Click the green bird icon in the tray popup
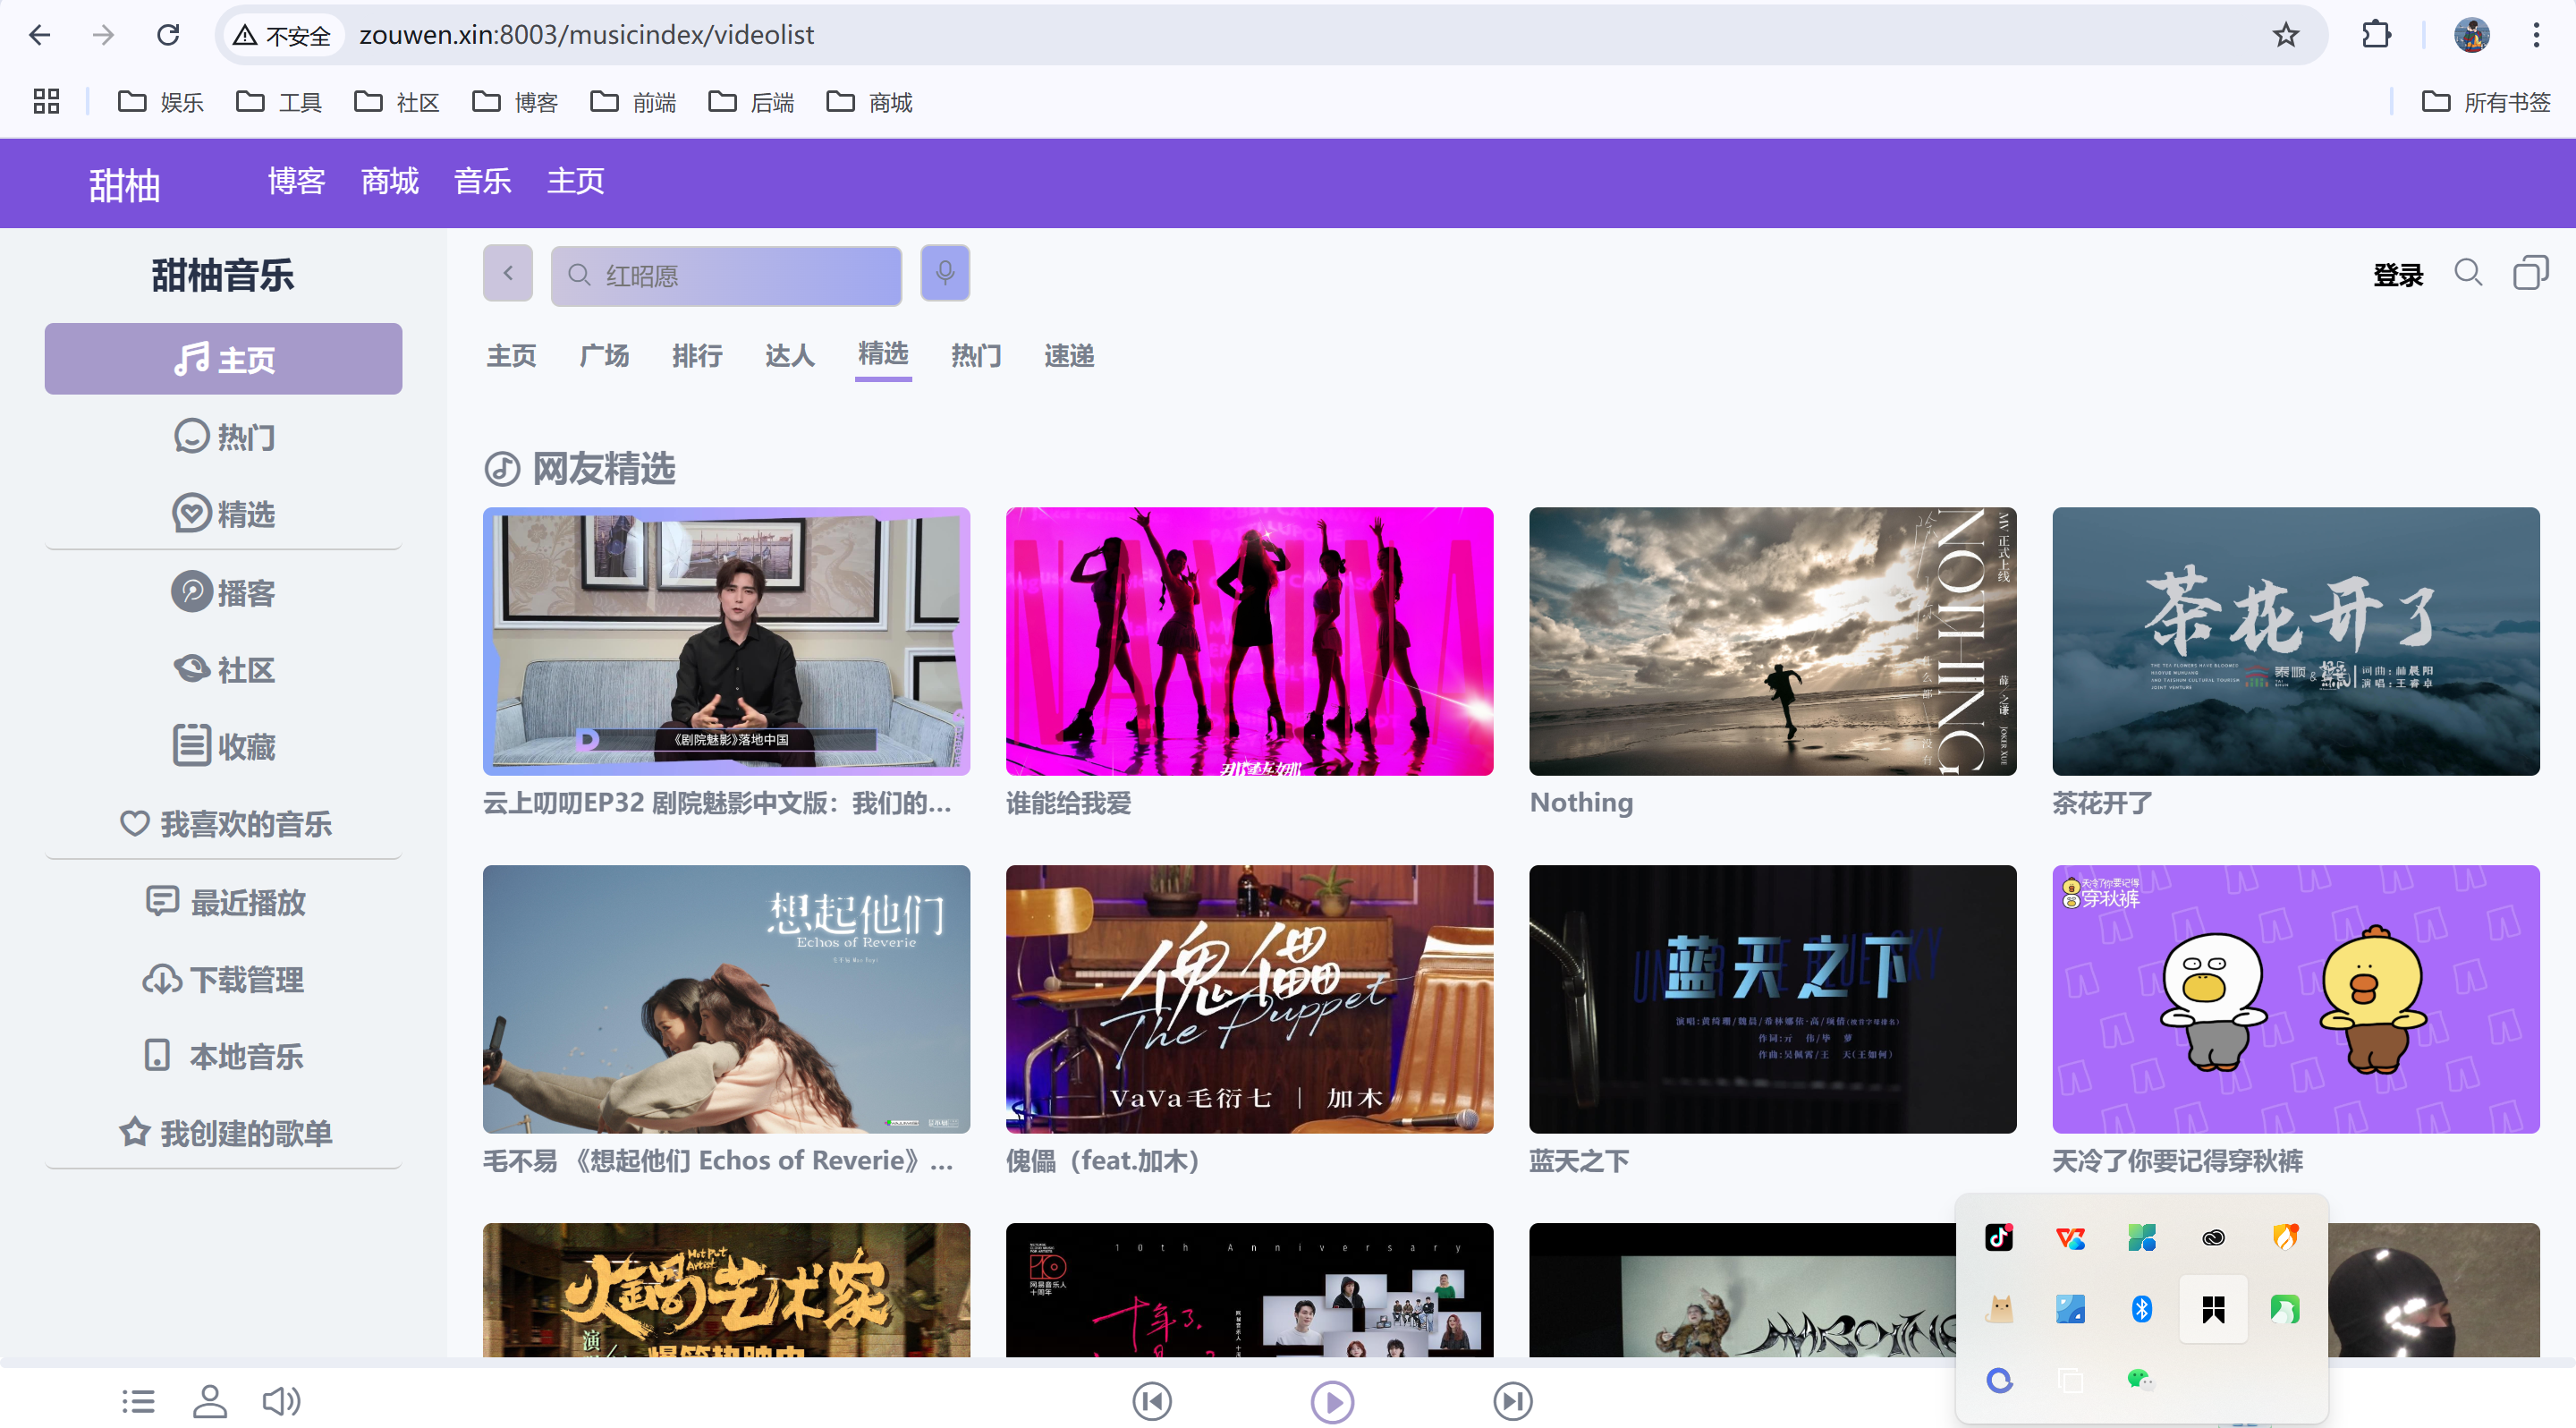The image size is (2576, 1428). (x=2285, y=1309)
